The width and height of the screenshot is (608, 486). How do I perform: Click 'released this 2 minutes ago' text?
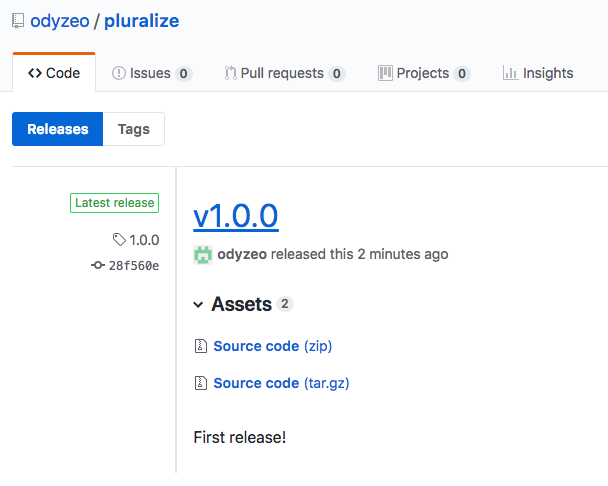click(x=359, y=254)
